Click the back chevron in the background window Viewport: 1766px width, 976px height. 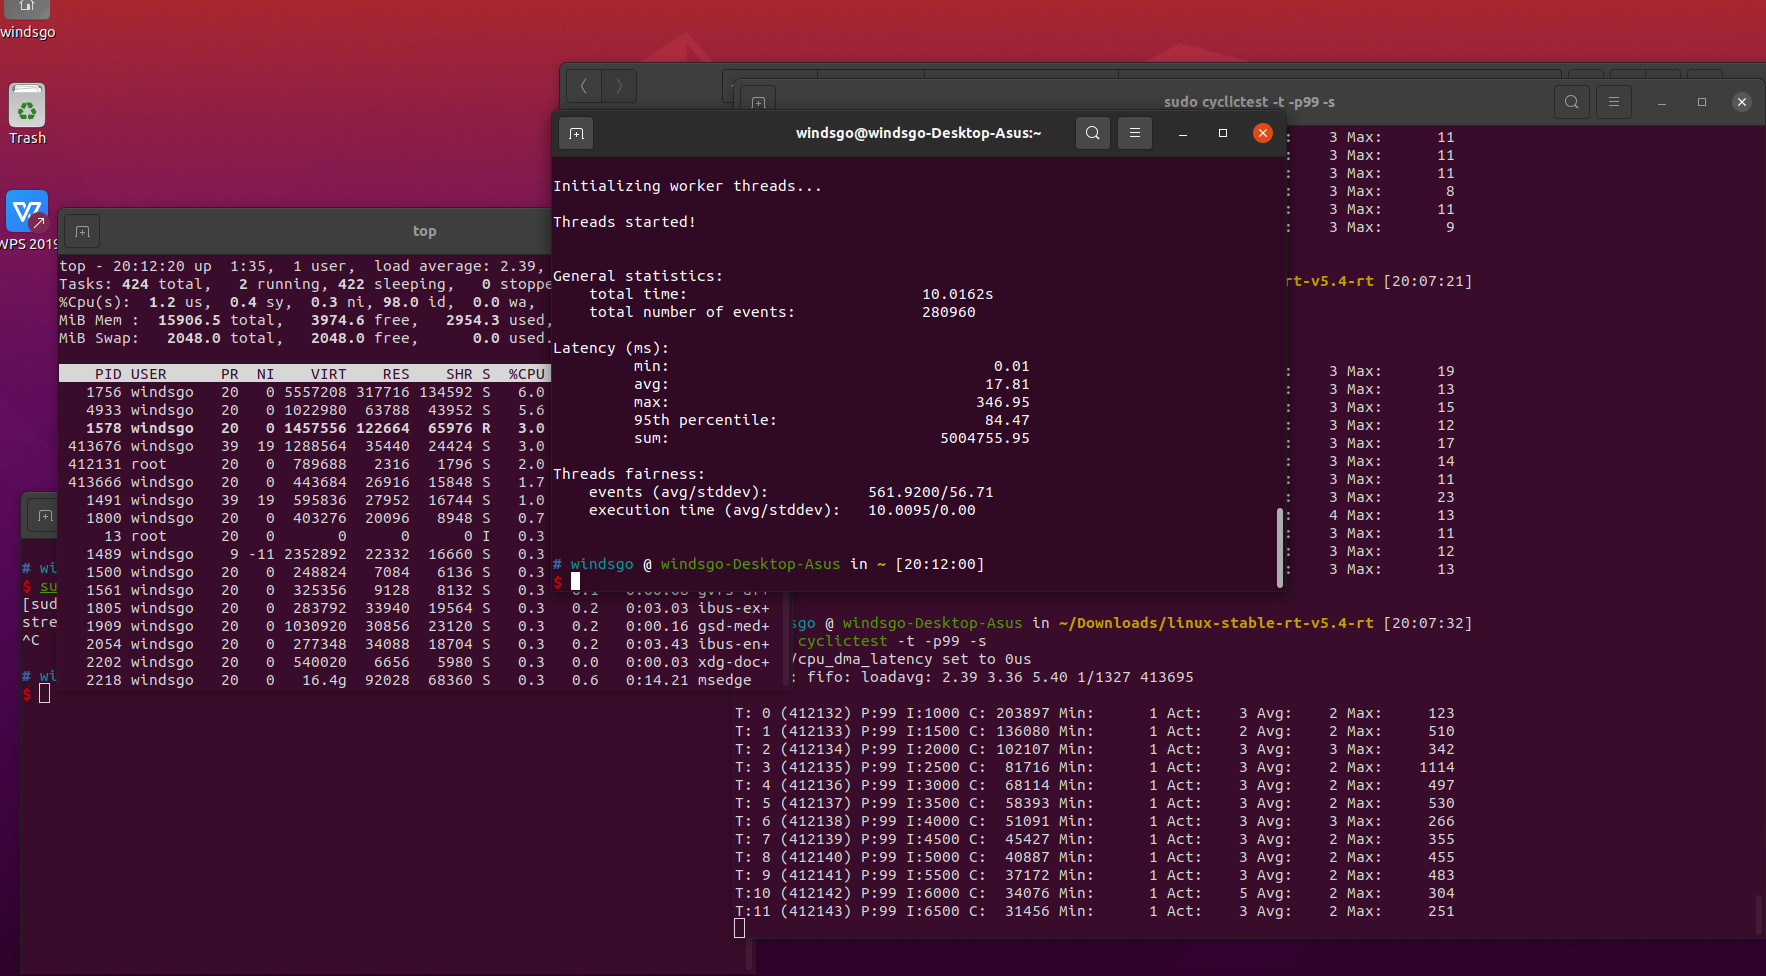[584, 86]
